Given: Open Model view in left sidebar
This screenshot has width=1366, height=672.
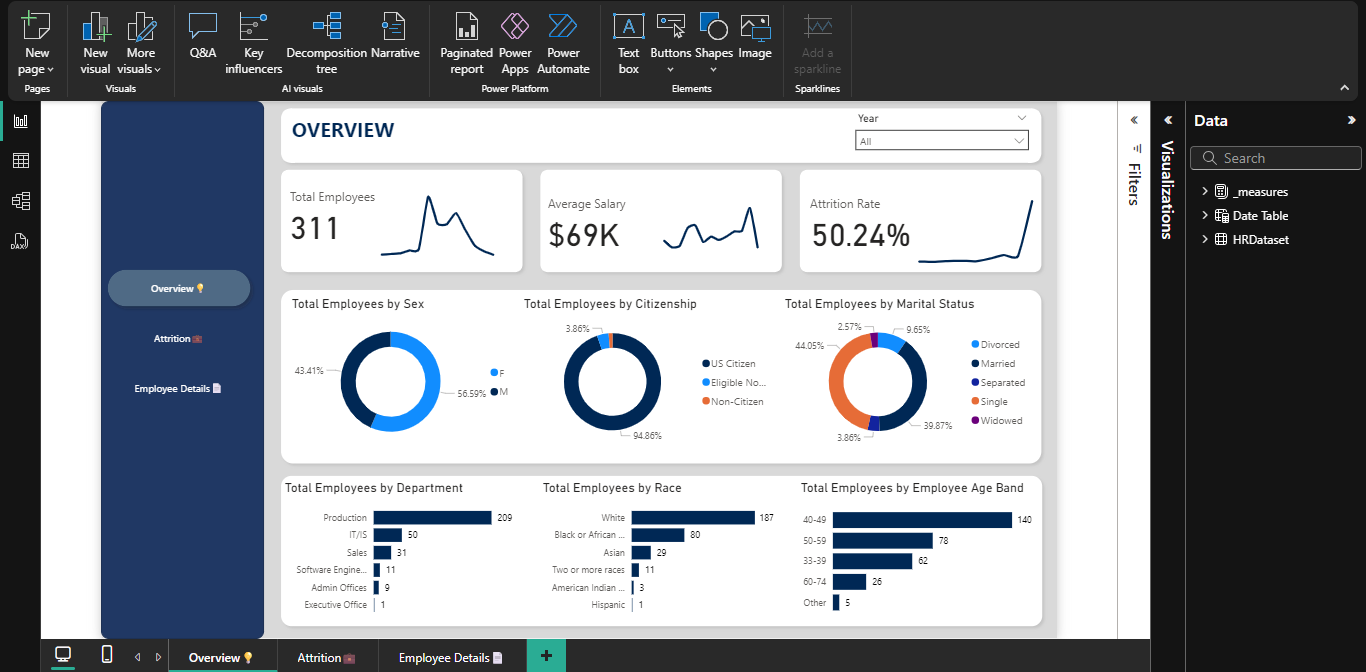Looking at the screenshot, I should (20, 201).
